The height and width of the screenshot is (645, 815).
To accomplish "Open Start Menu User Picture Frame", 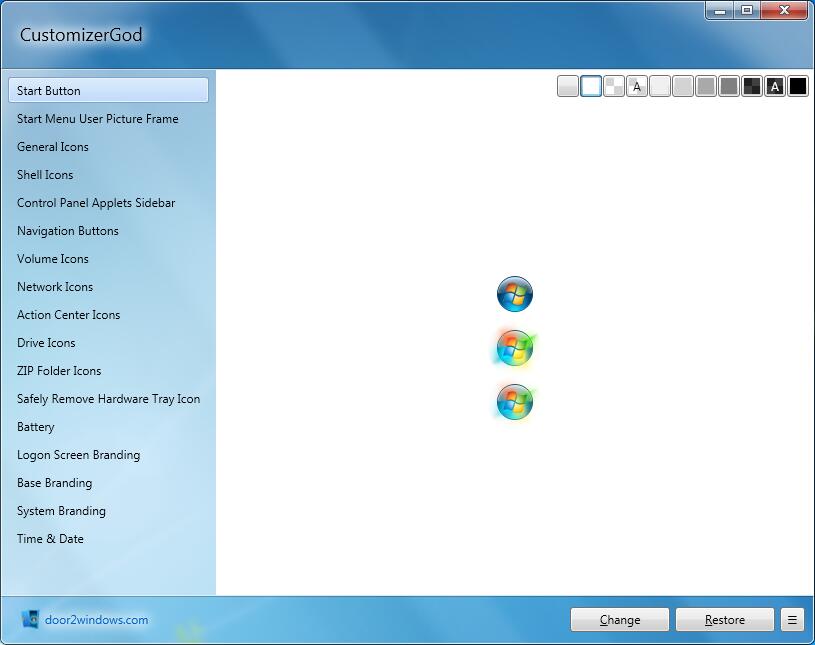I will (97, 119).
